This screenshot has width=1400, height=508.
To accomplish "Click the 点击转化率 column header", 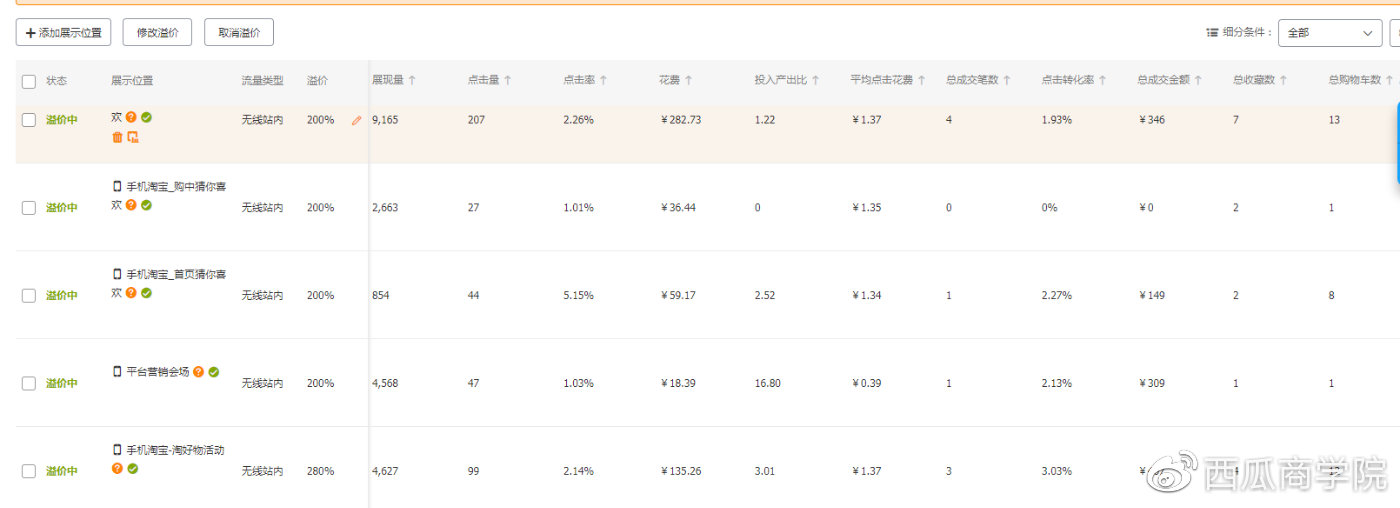I will pos(1067,80).
